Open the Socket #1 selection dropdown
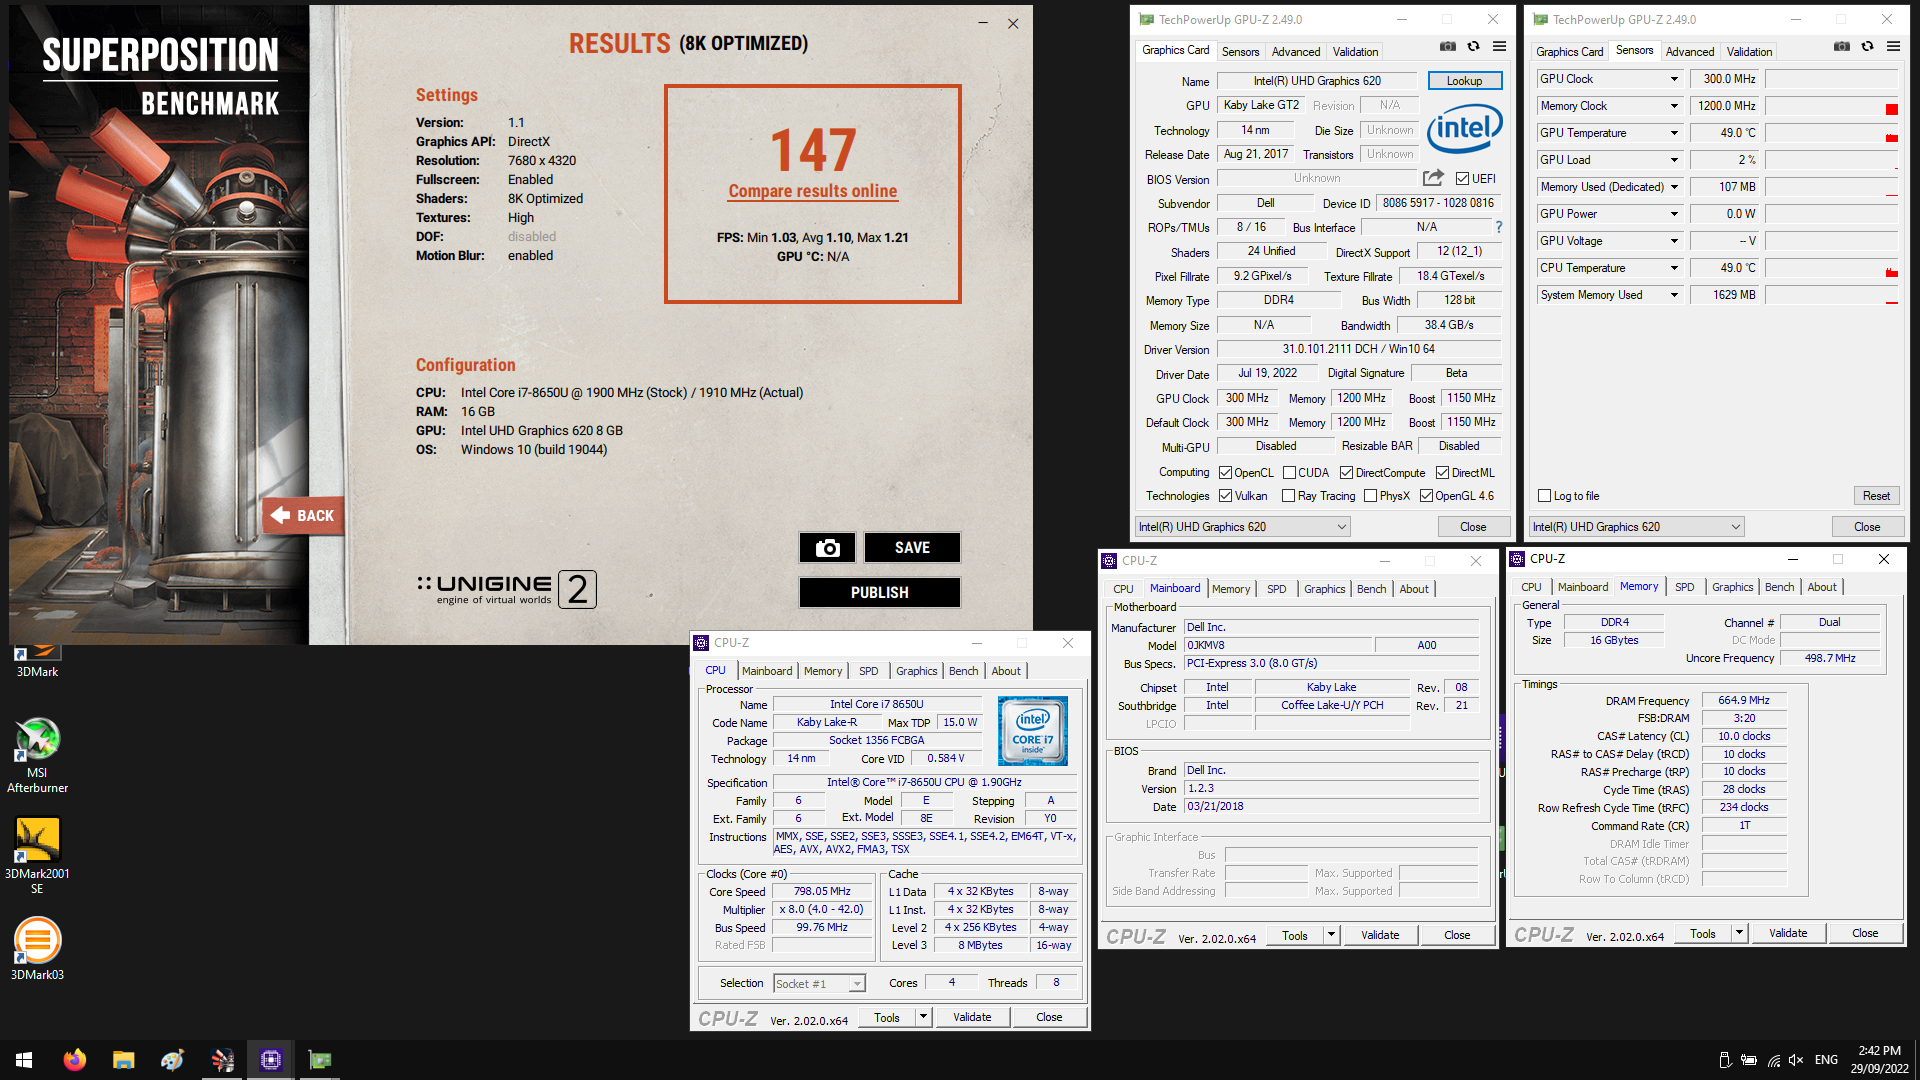The width and height of the screenshot is (1920, 1080). pos(819,984)
